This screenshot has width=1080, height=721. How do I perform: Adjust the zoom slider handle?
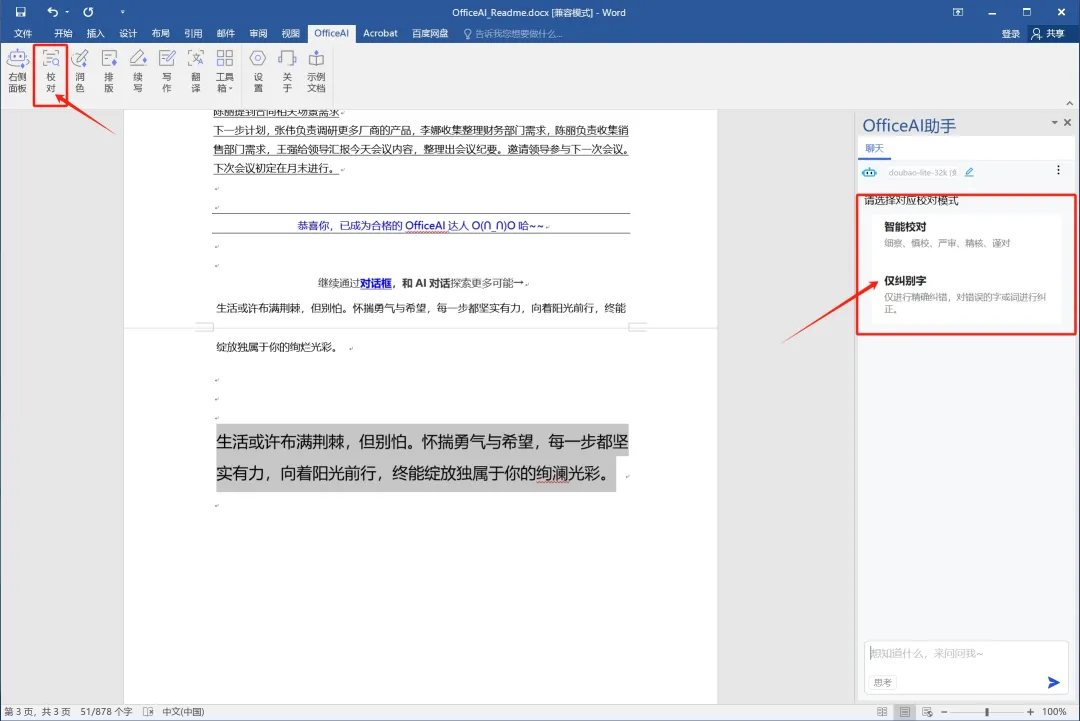tap(987, 712)
